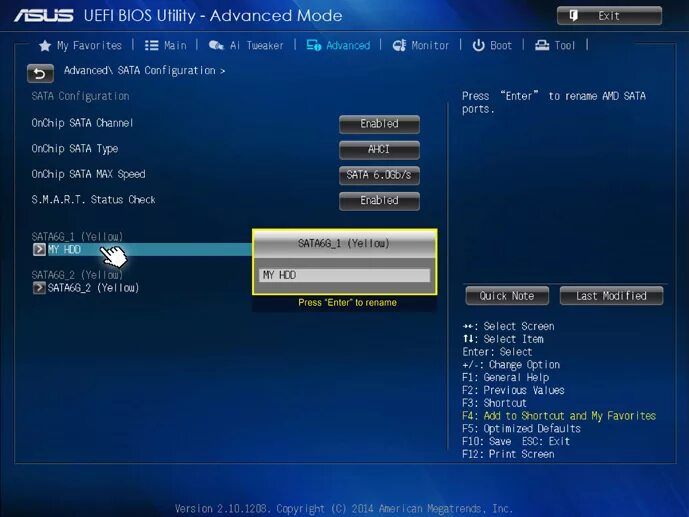This screenshot has width=689, height=517.
Task: Open the Boot tab
Action: (492, 46)
